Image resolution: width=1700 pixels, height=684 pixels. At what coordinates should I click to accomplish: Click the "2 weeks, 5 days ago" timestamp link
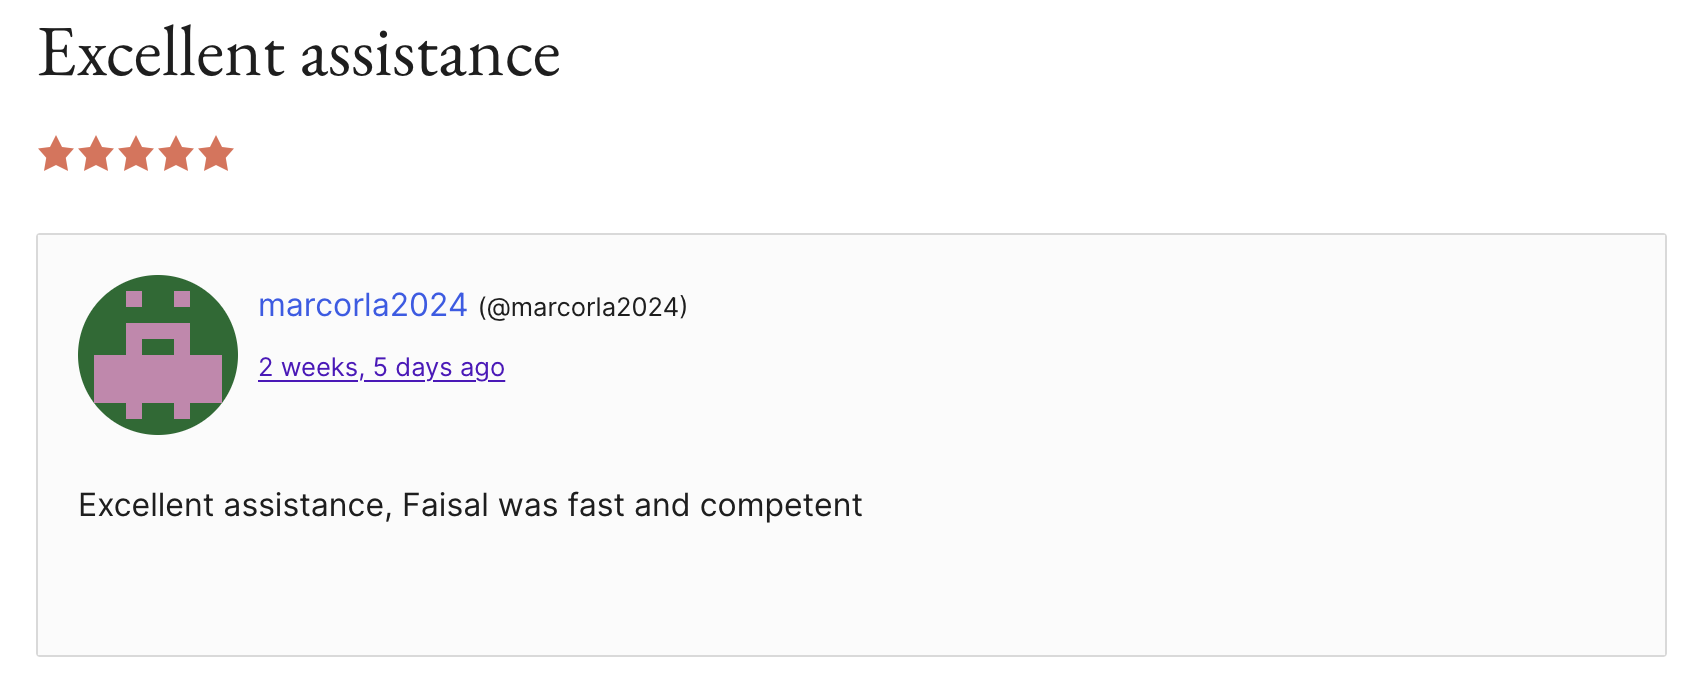tap(381, 368)
